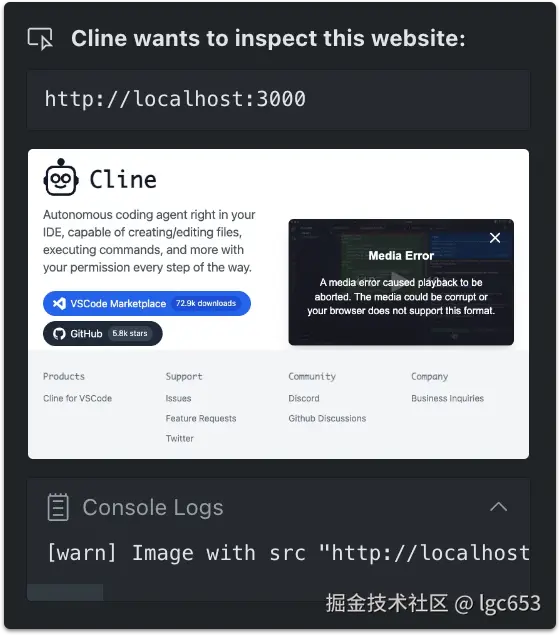This screenshot has height=635, width=560.
Task: Click the video player play button
Action: [398, 280]
